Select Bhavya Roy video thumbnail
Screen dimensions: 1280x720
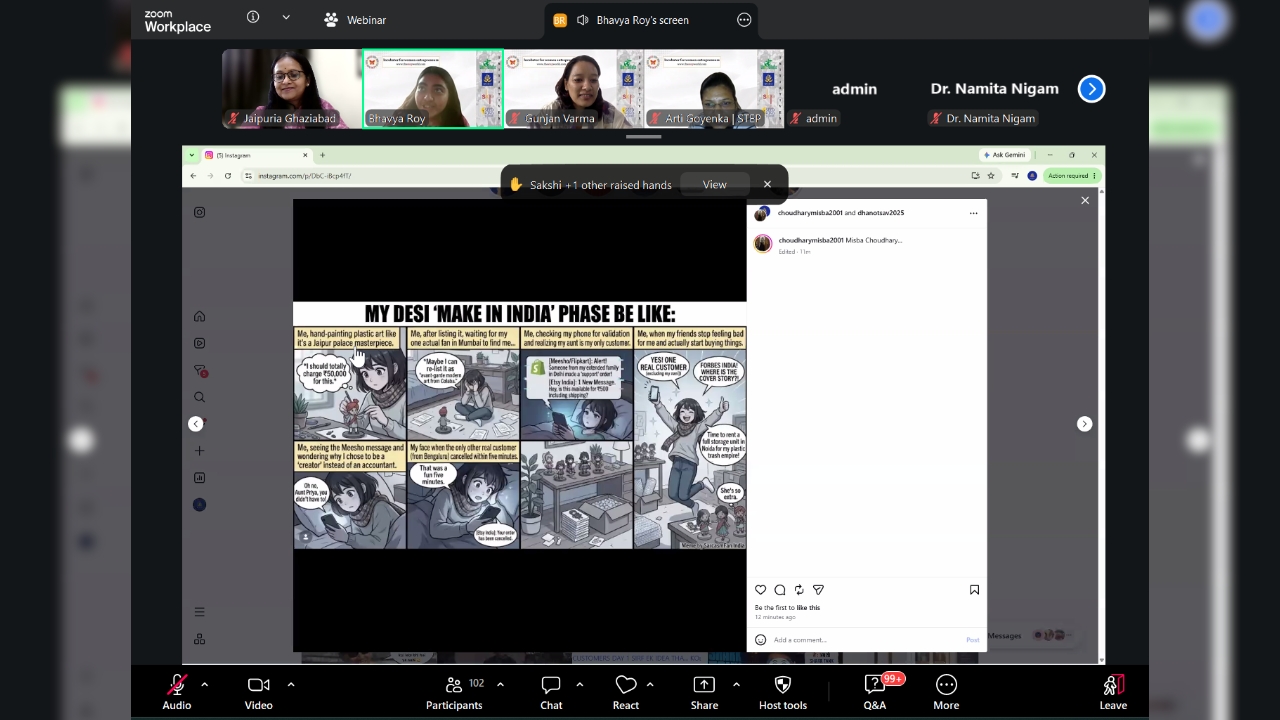coord(432,89)
